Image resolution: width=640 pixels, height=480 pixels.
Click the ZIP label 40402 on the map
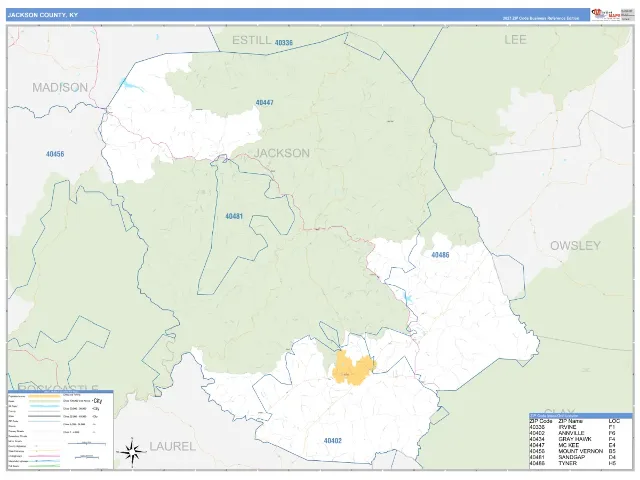[x=333, y=441]
